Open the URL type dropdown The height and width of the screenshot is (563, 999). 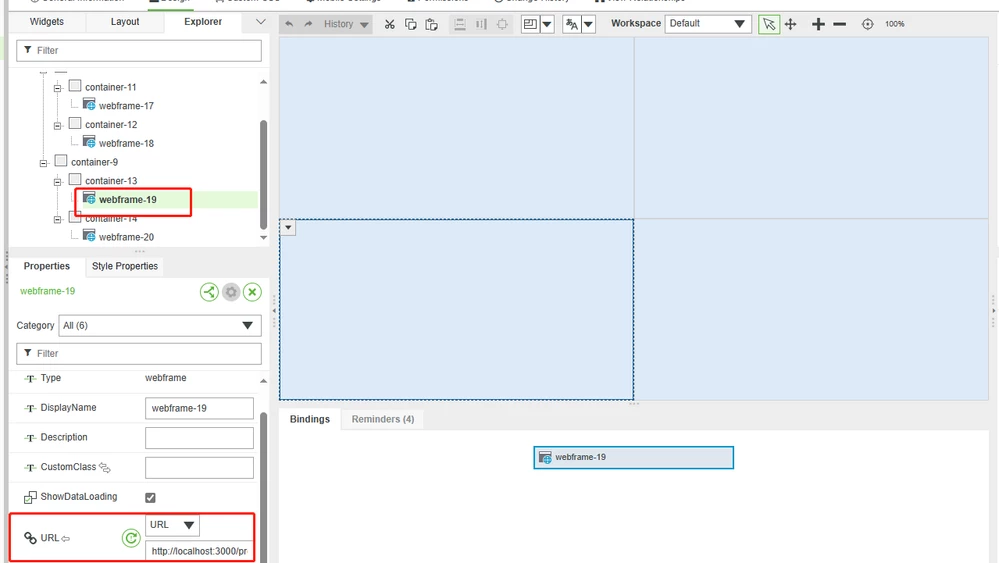point(172,525)
